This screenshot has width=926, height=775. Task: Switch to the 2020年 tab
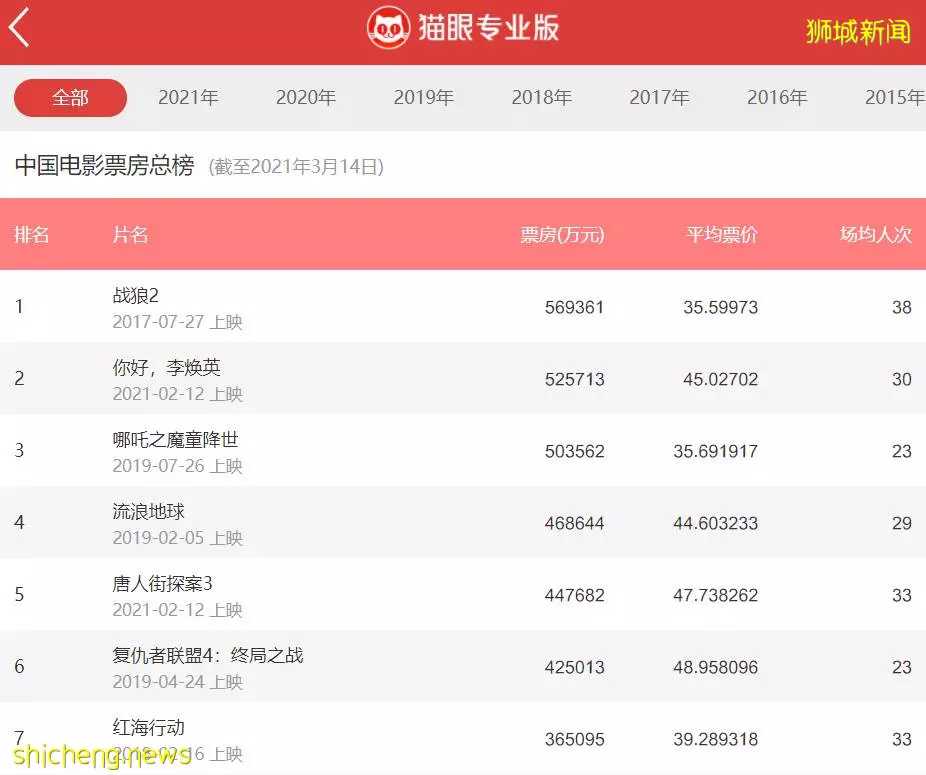coord(306,97)
